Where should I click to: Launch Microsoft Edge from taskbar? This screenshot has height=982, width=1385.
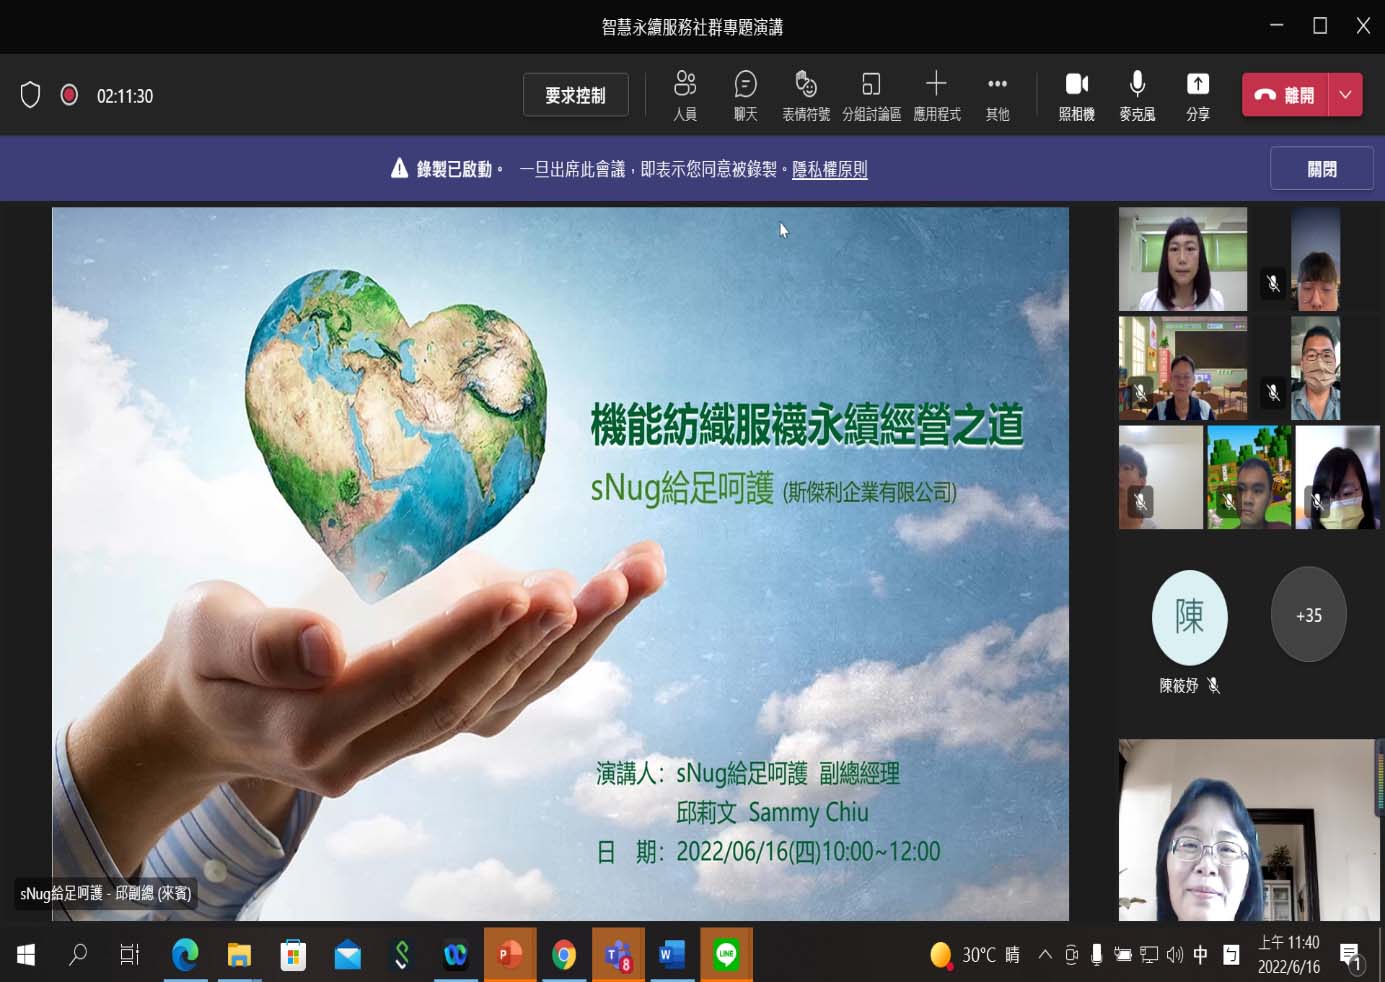click(x=185, y=955)
